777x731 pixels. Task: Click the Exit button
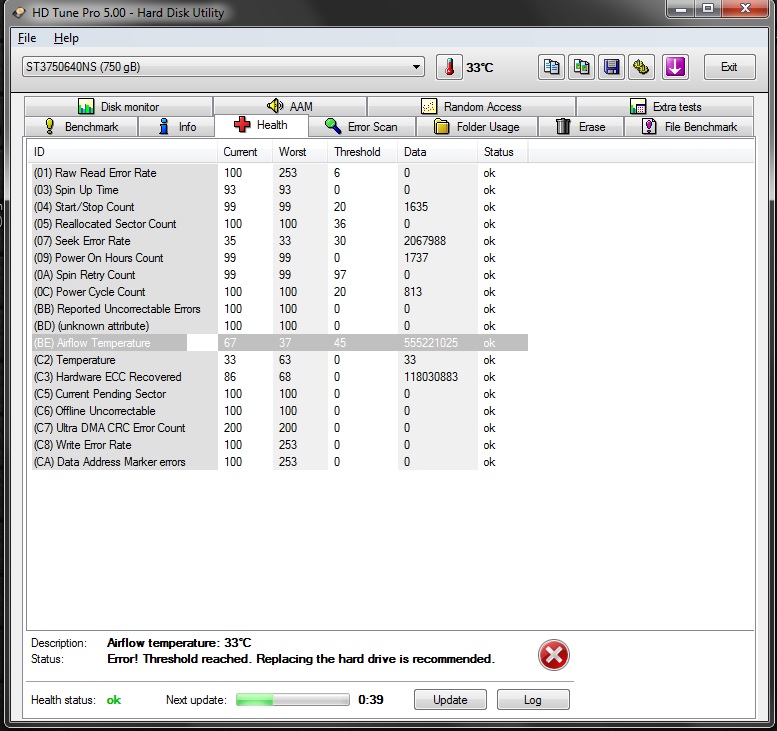click(x=729, y=67)
